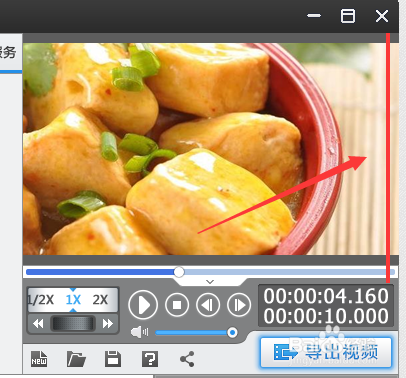Mute audio via the speaker icon
This screenshot has width=406, height=378.
tap(139, 332)
